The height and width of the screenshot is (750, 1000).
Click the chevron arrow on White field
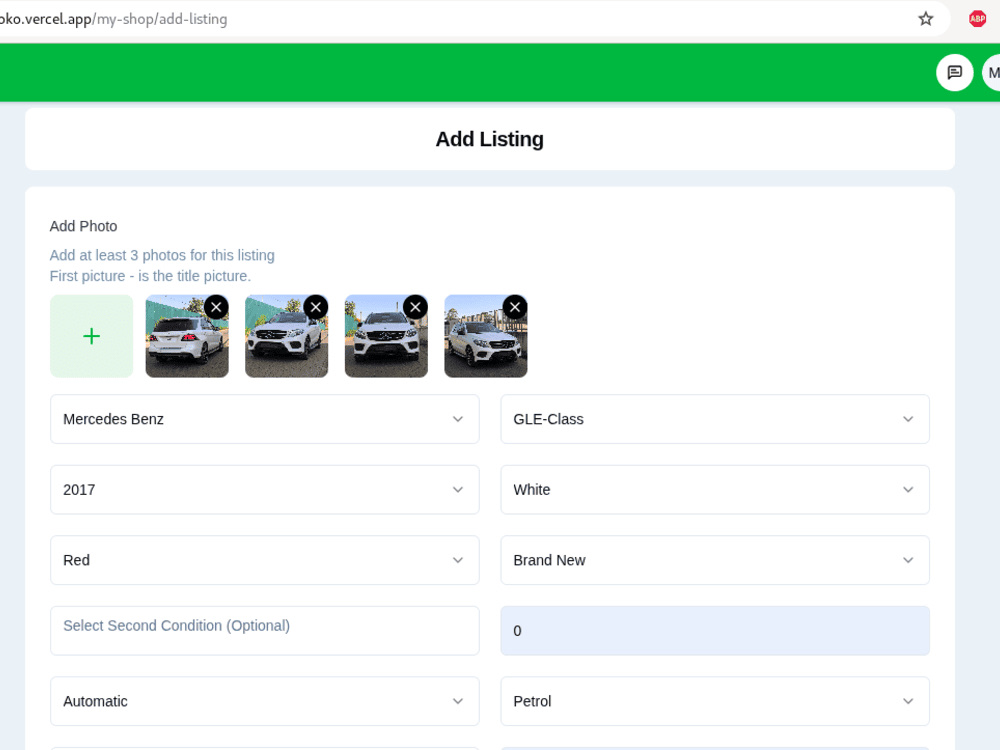908,490
